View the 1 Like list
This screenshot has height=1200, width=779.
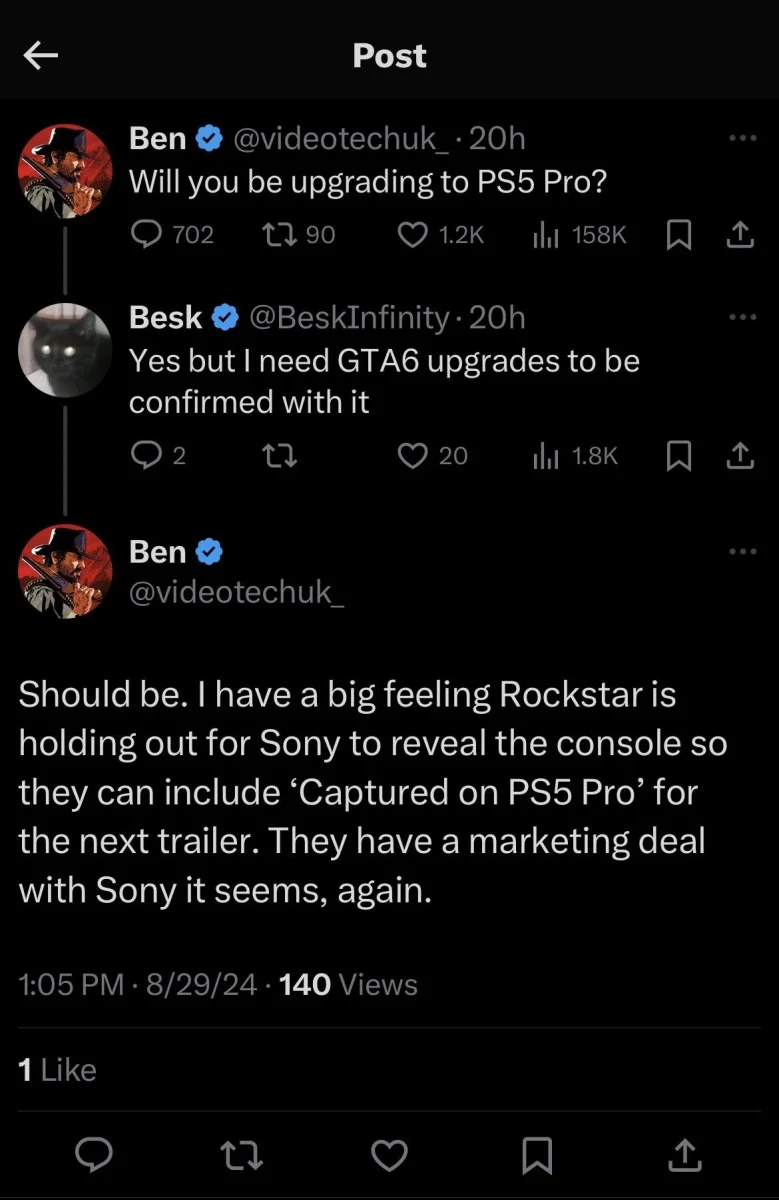57,1069
